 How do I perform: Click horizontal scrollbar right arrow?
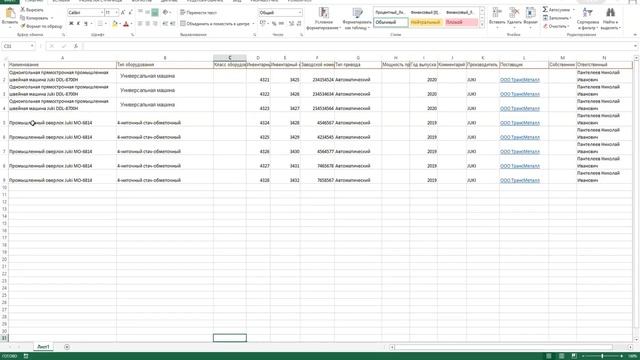click(x=632, y=347)
